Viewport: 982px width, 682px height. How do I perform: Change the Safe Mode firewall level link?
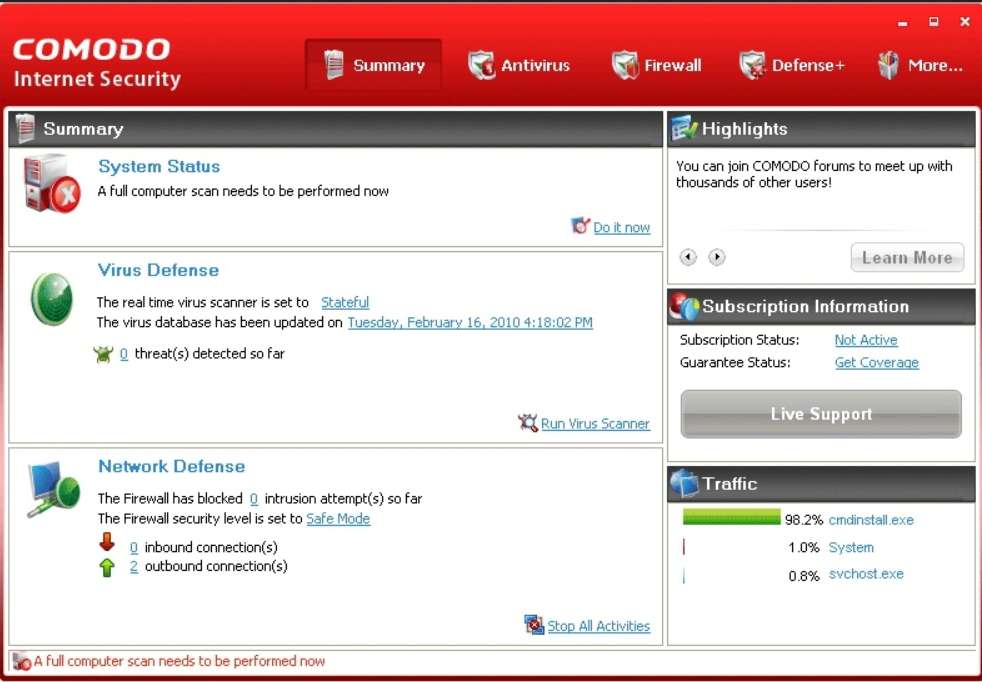click(x=338, y=519)
